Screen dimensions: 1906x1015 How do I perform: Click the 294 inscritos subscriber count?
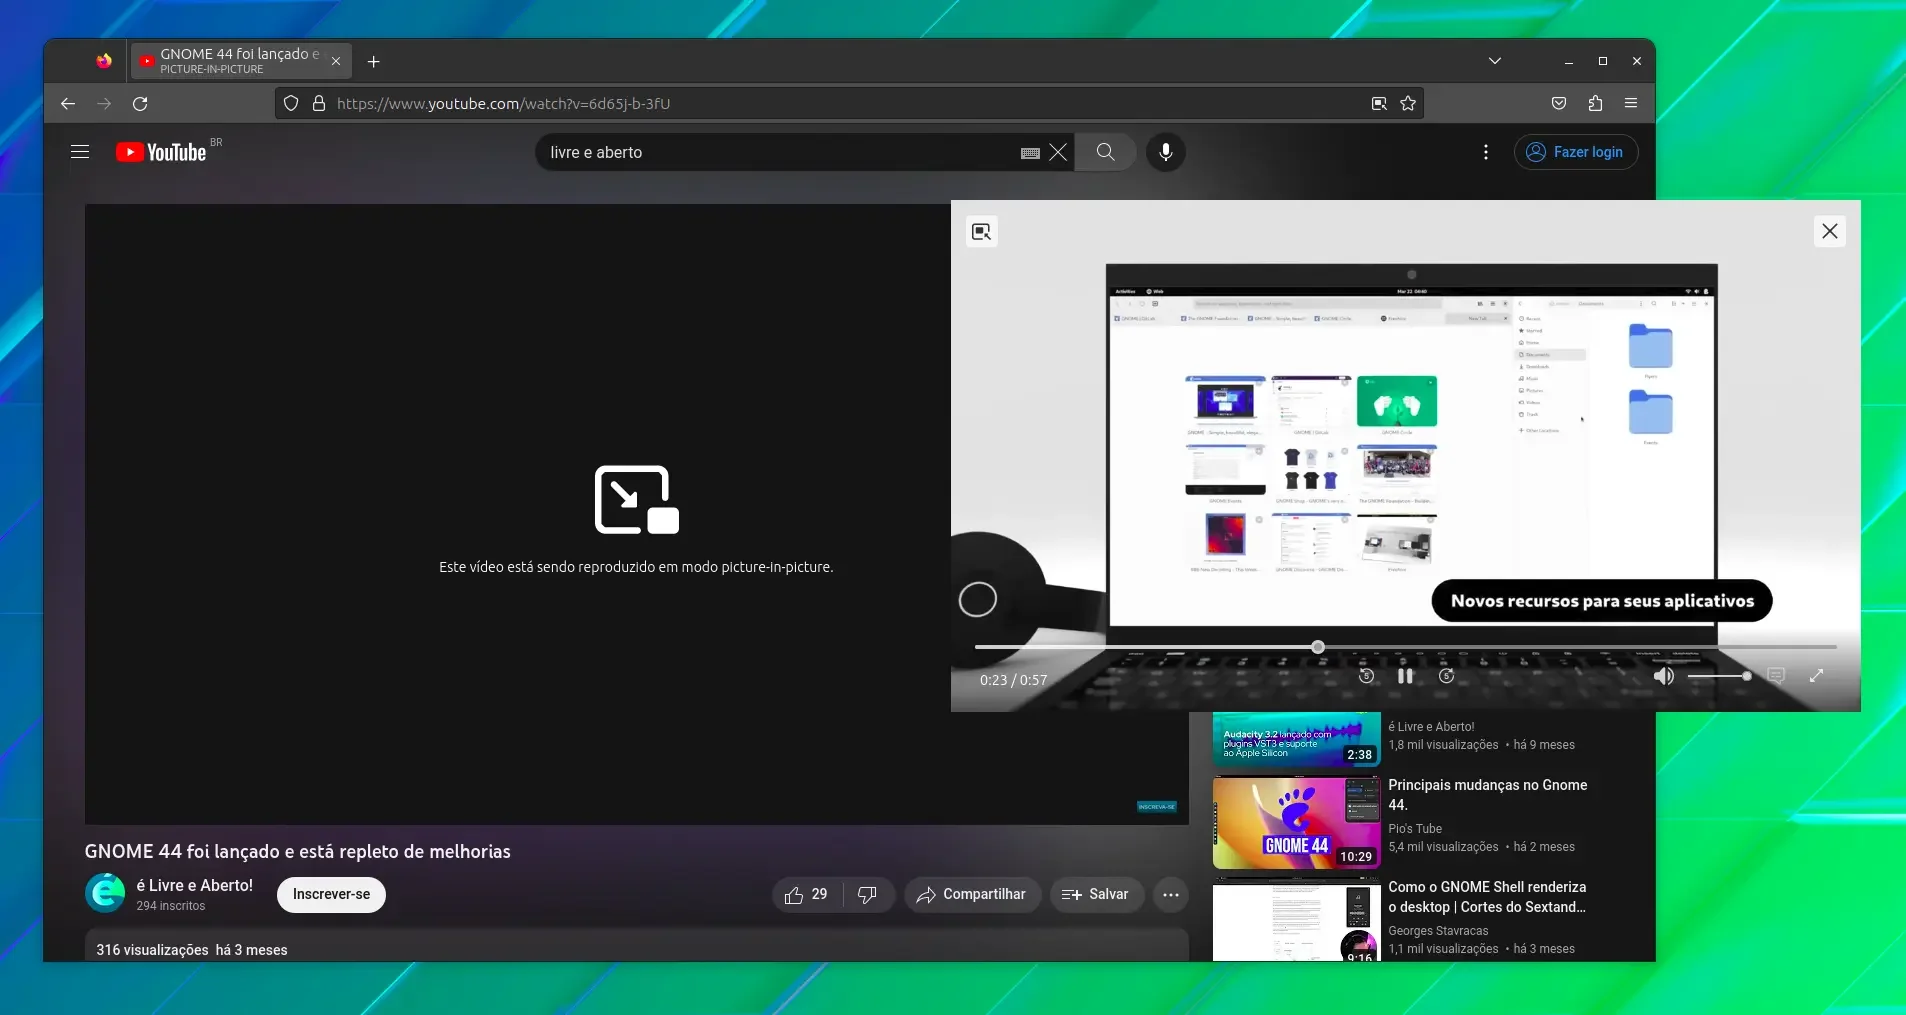coord(171,906)
